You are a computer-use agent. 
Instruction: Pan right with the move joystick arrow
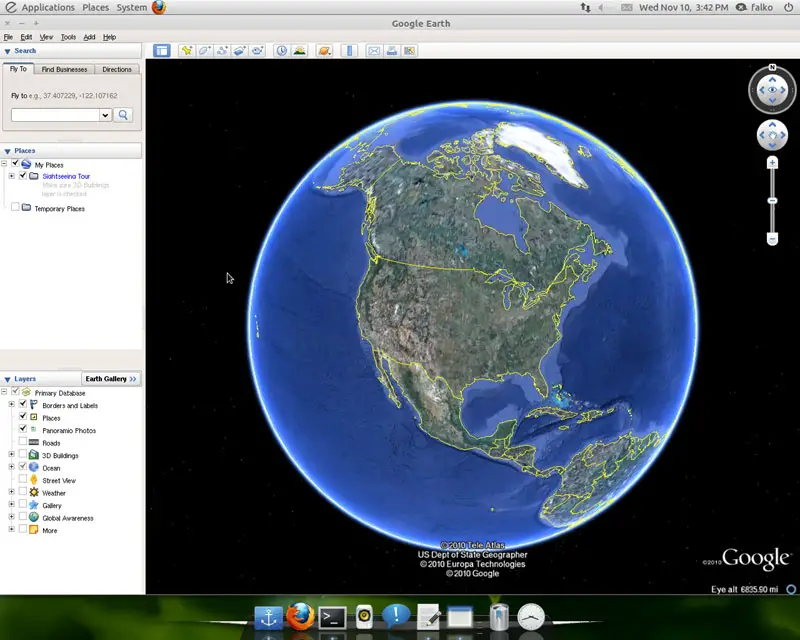[783, 135]
